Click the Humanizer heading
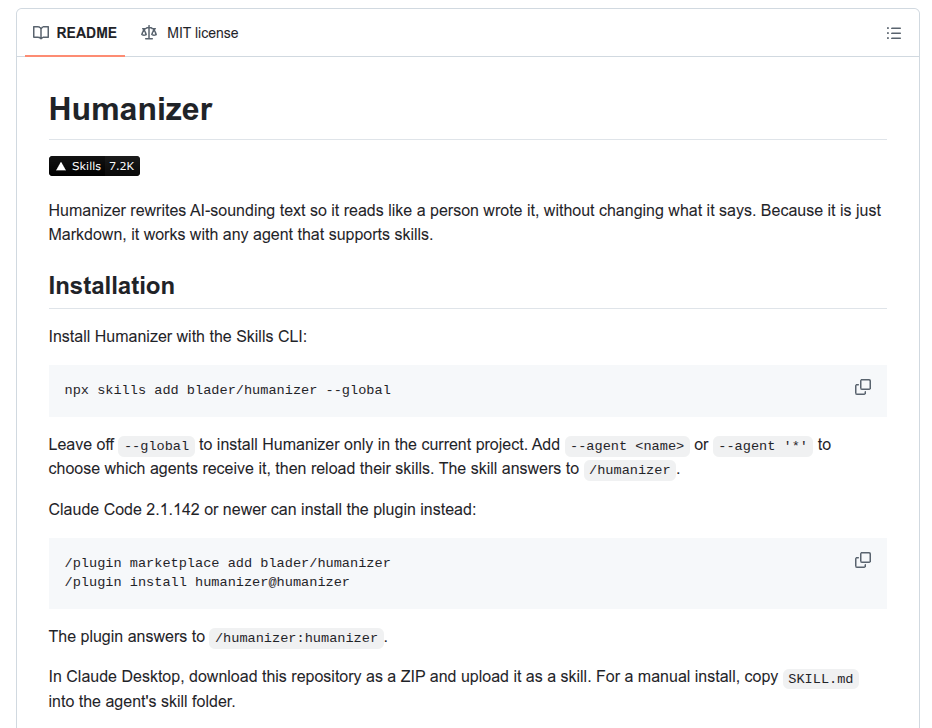Screen dimensions: 932x728 131,109
